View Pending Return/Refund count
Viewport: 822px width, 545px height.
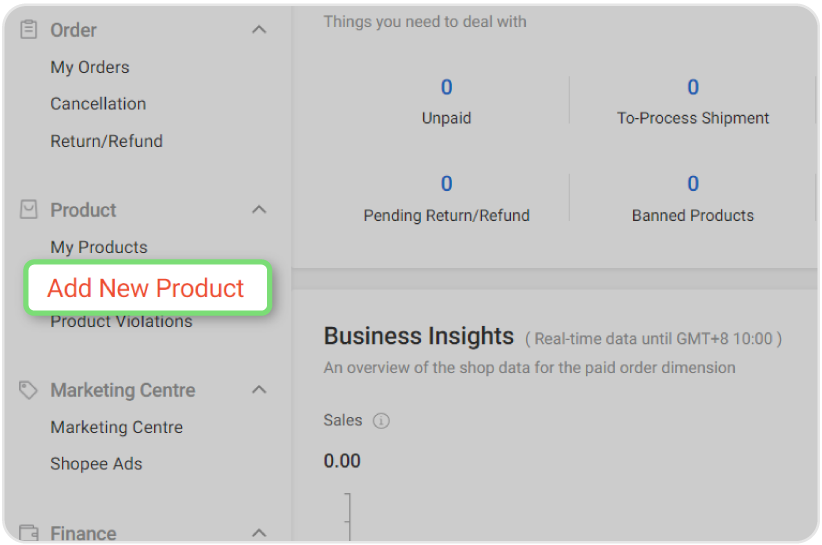click(x=446, y=184)
